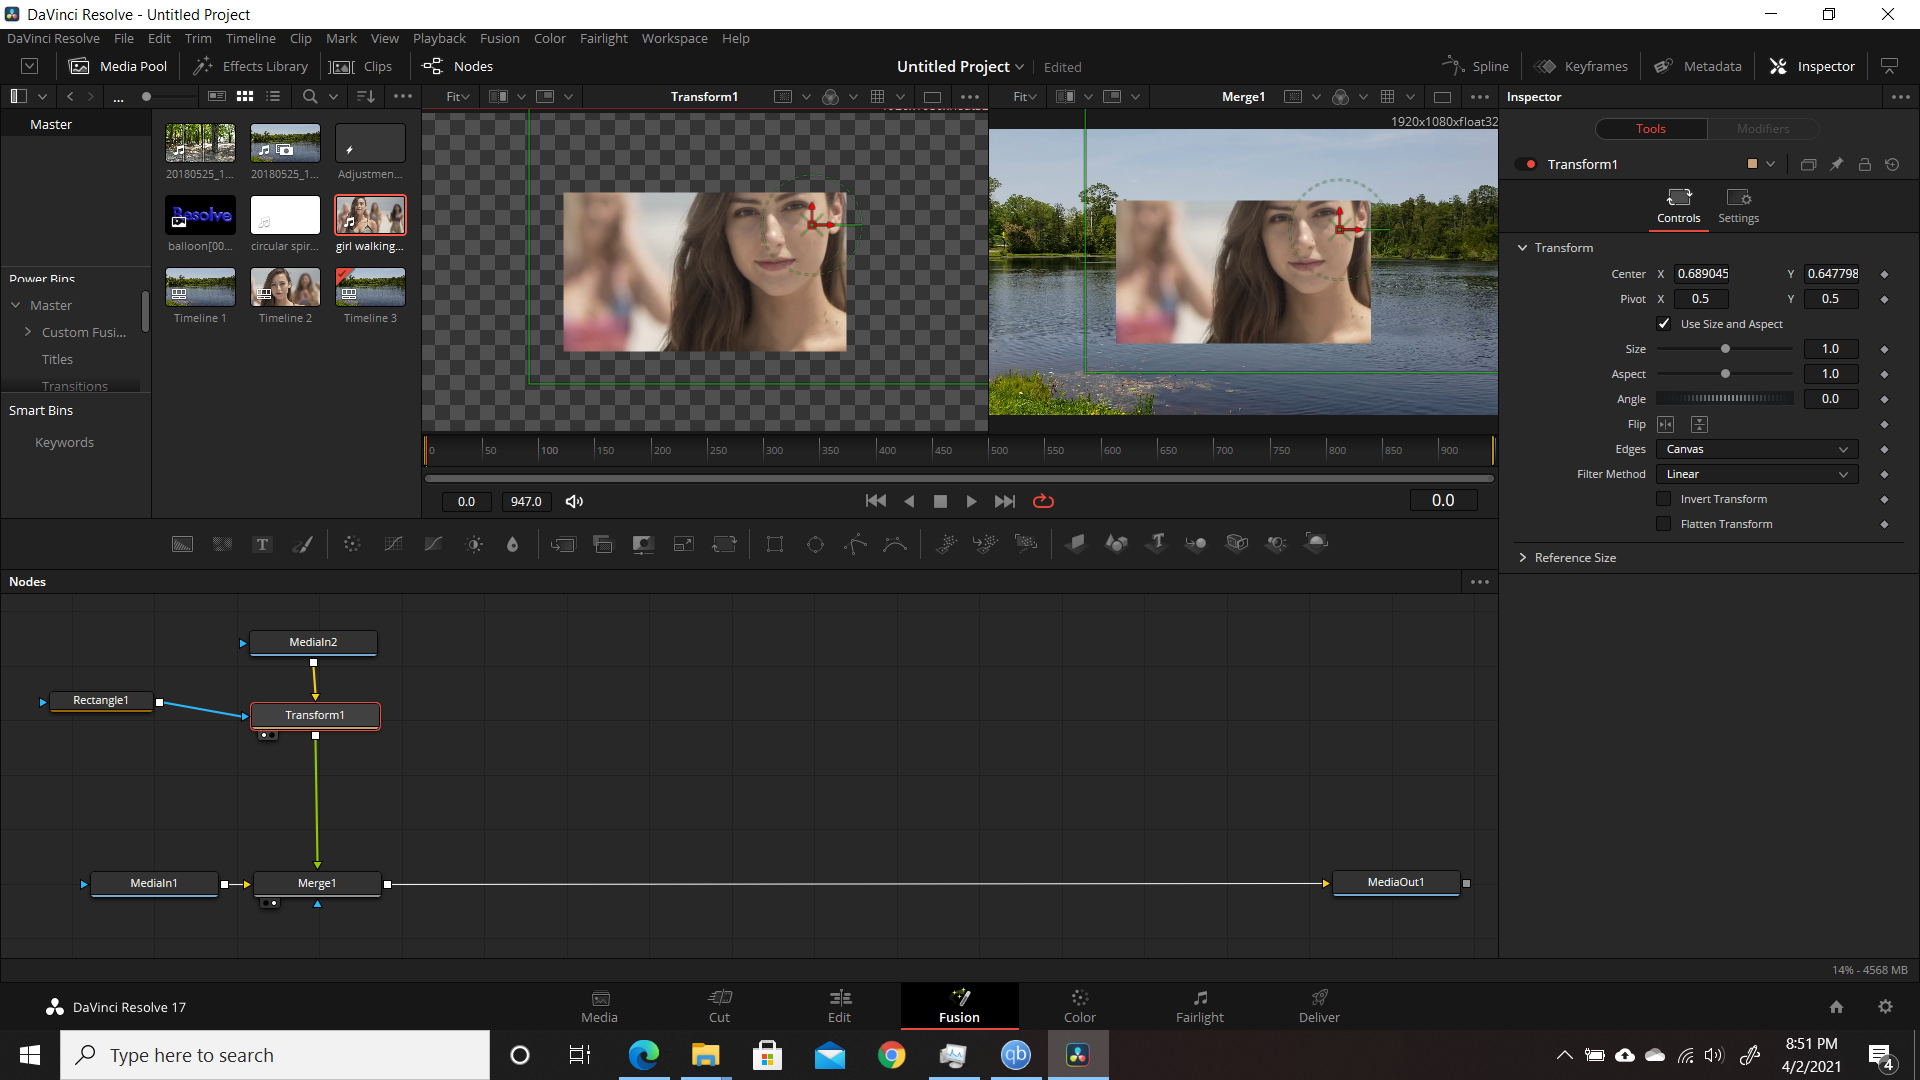Toggle the Clips button
Viewport: 1920px width, 1080px height.
point(361,66)
